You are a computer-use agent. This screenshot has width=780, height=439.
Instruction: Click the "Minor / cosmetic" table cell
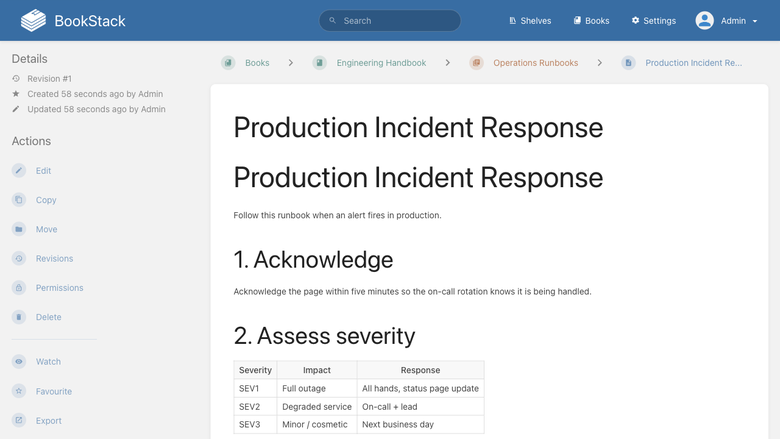pos(317,424)
